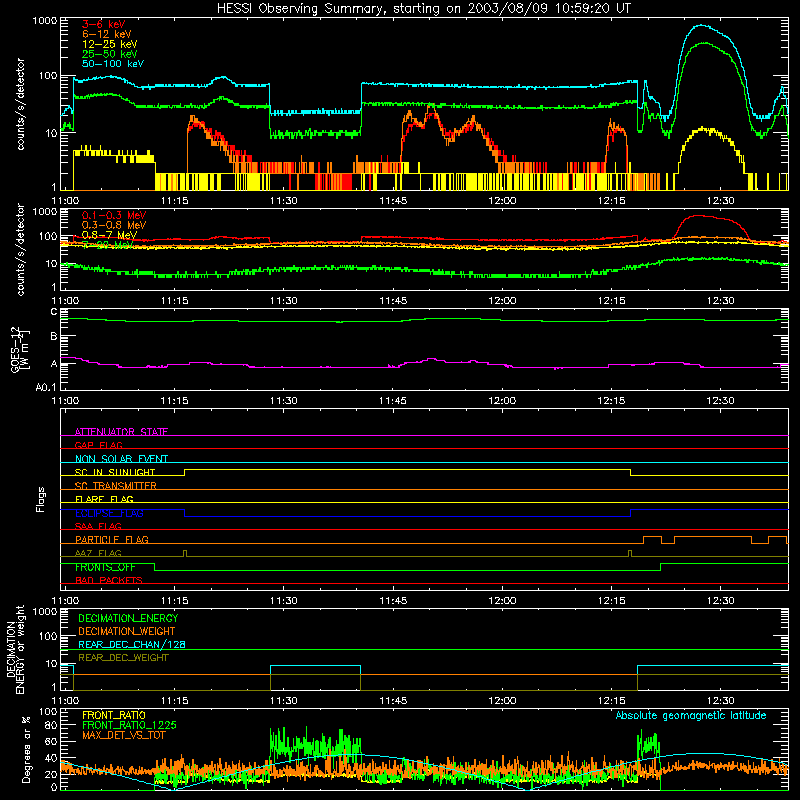The height and width of the screenshot is (800, 800).
Task: Select the ECLIPSE_FLAG label
Action: [109, 513]
